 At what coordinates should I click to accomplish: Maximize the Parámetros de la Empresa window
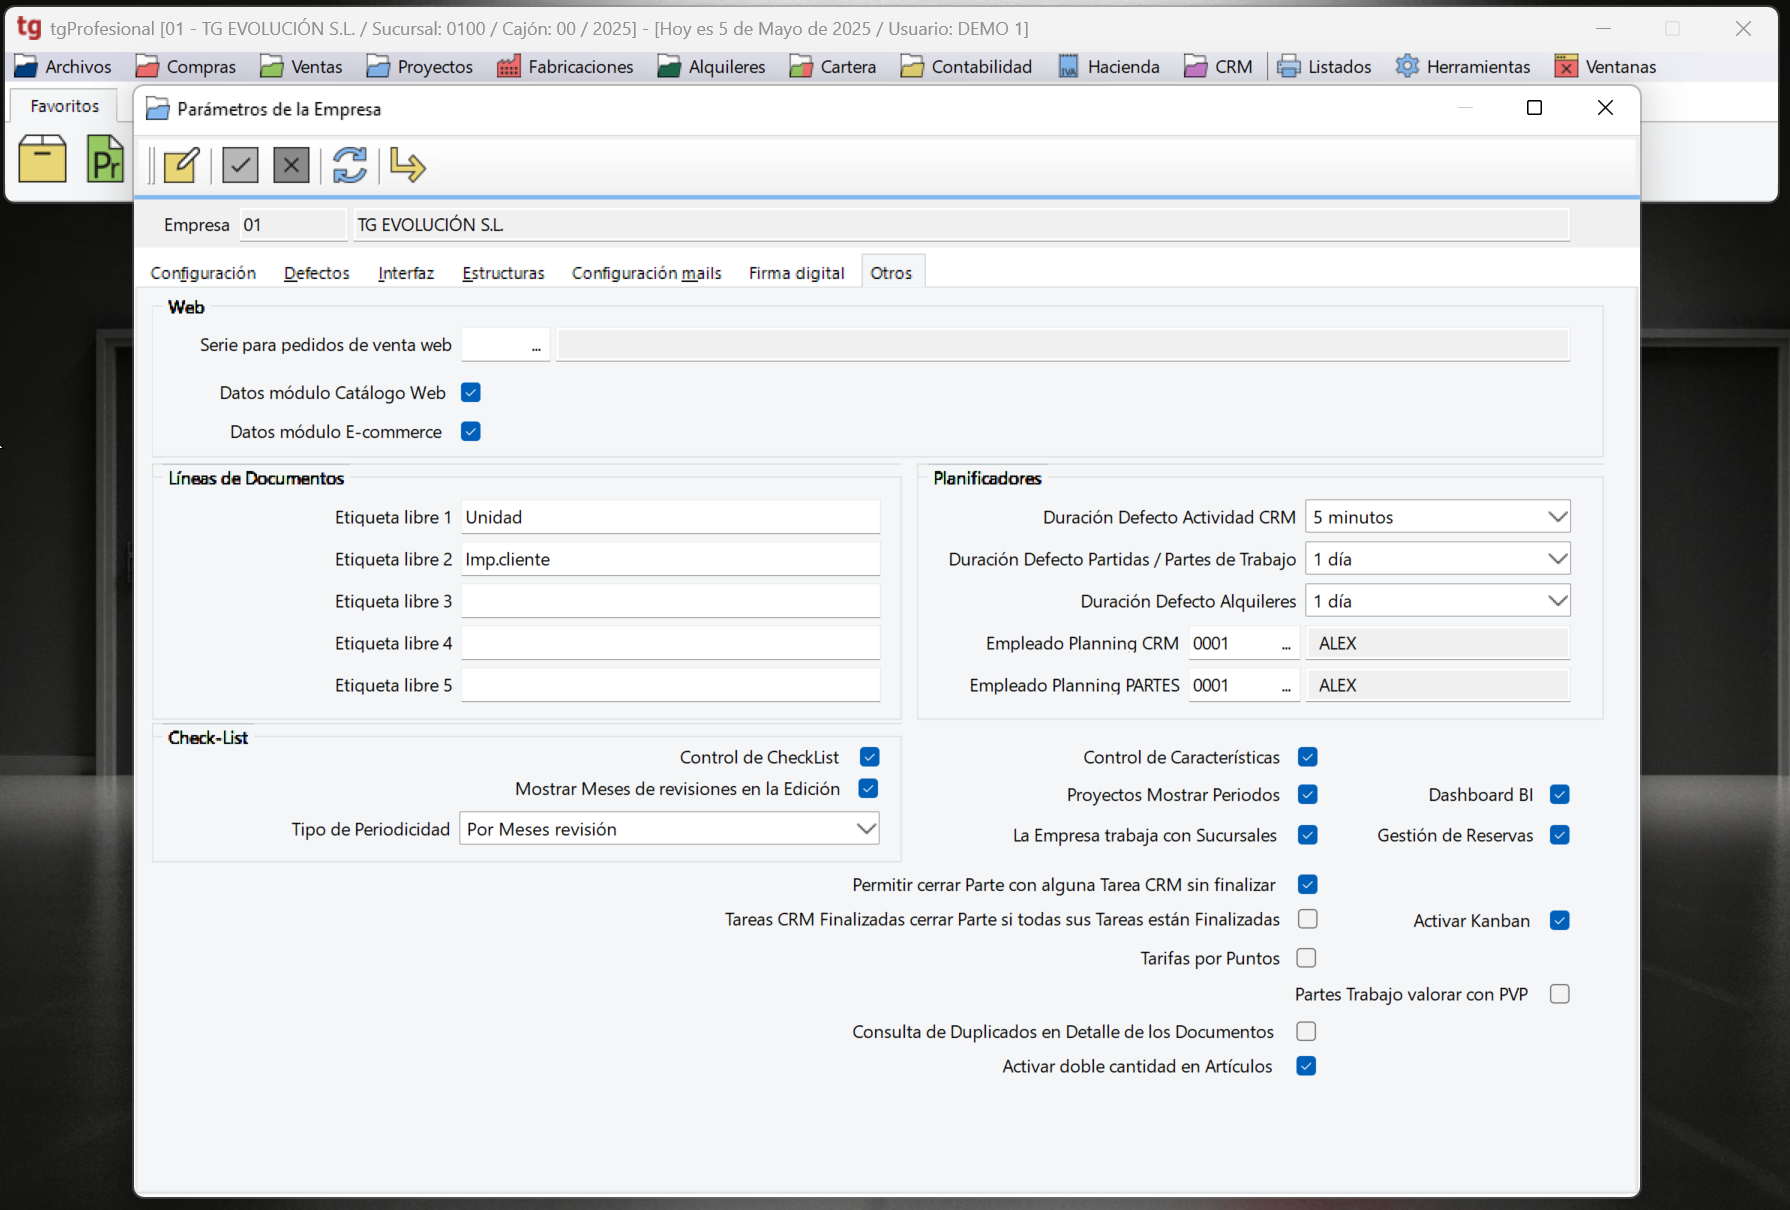[1534, 108]
